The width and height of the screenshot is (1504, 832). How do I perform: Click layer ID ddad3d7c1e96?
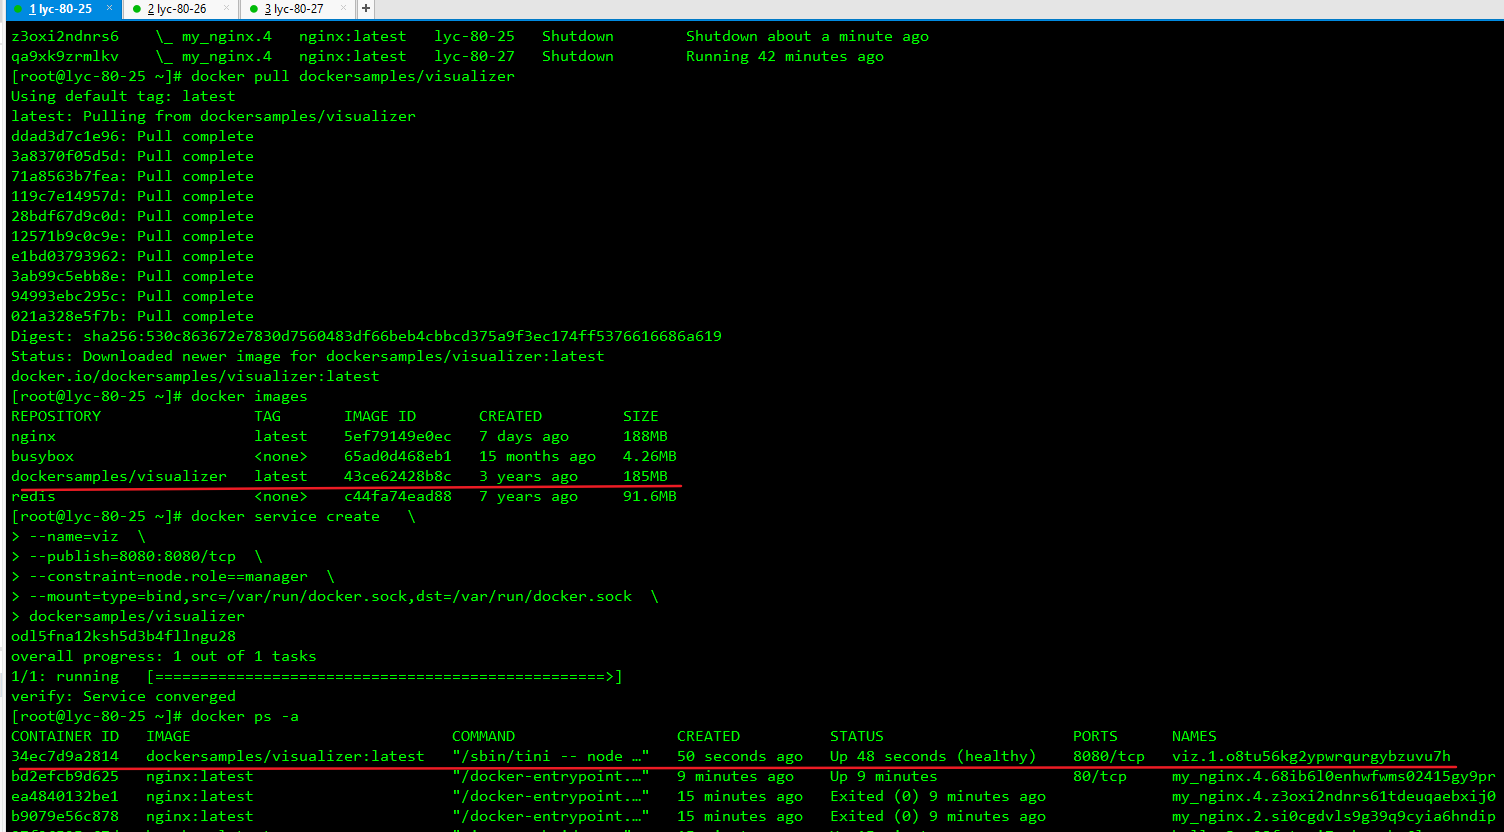pyautogui.click(x=65, y=136)
